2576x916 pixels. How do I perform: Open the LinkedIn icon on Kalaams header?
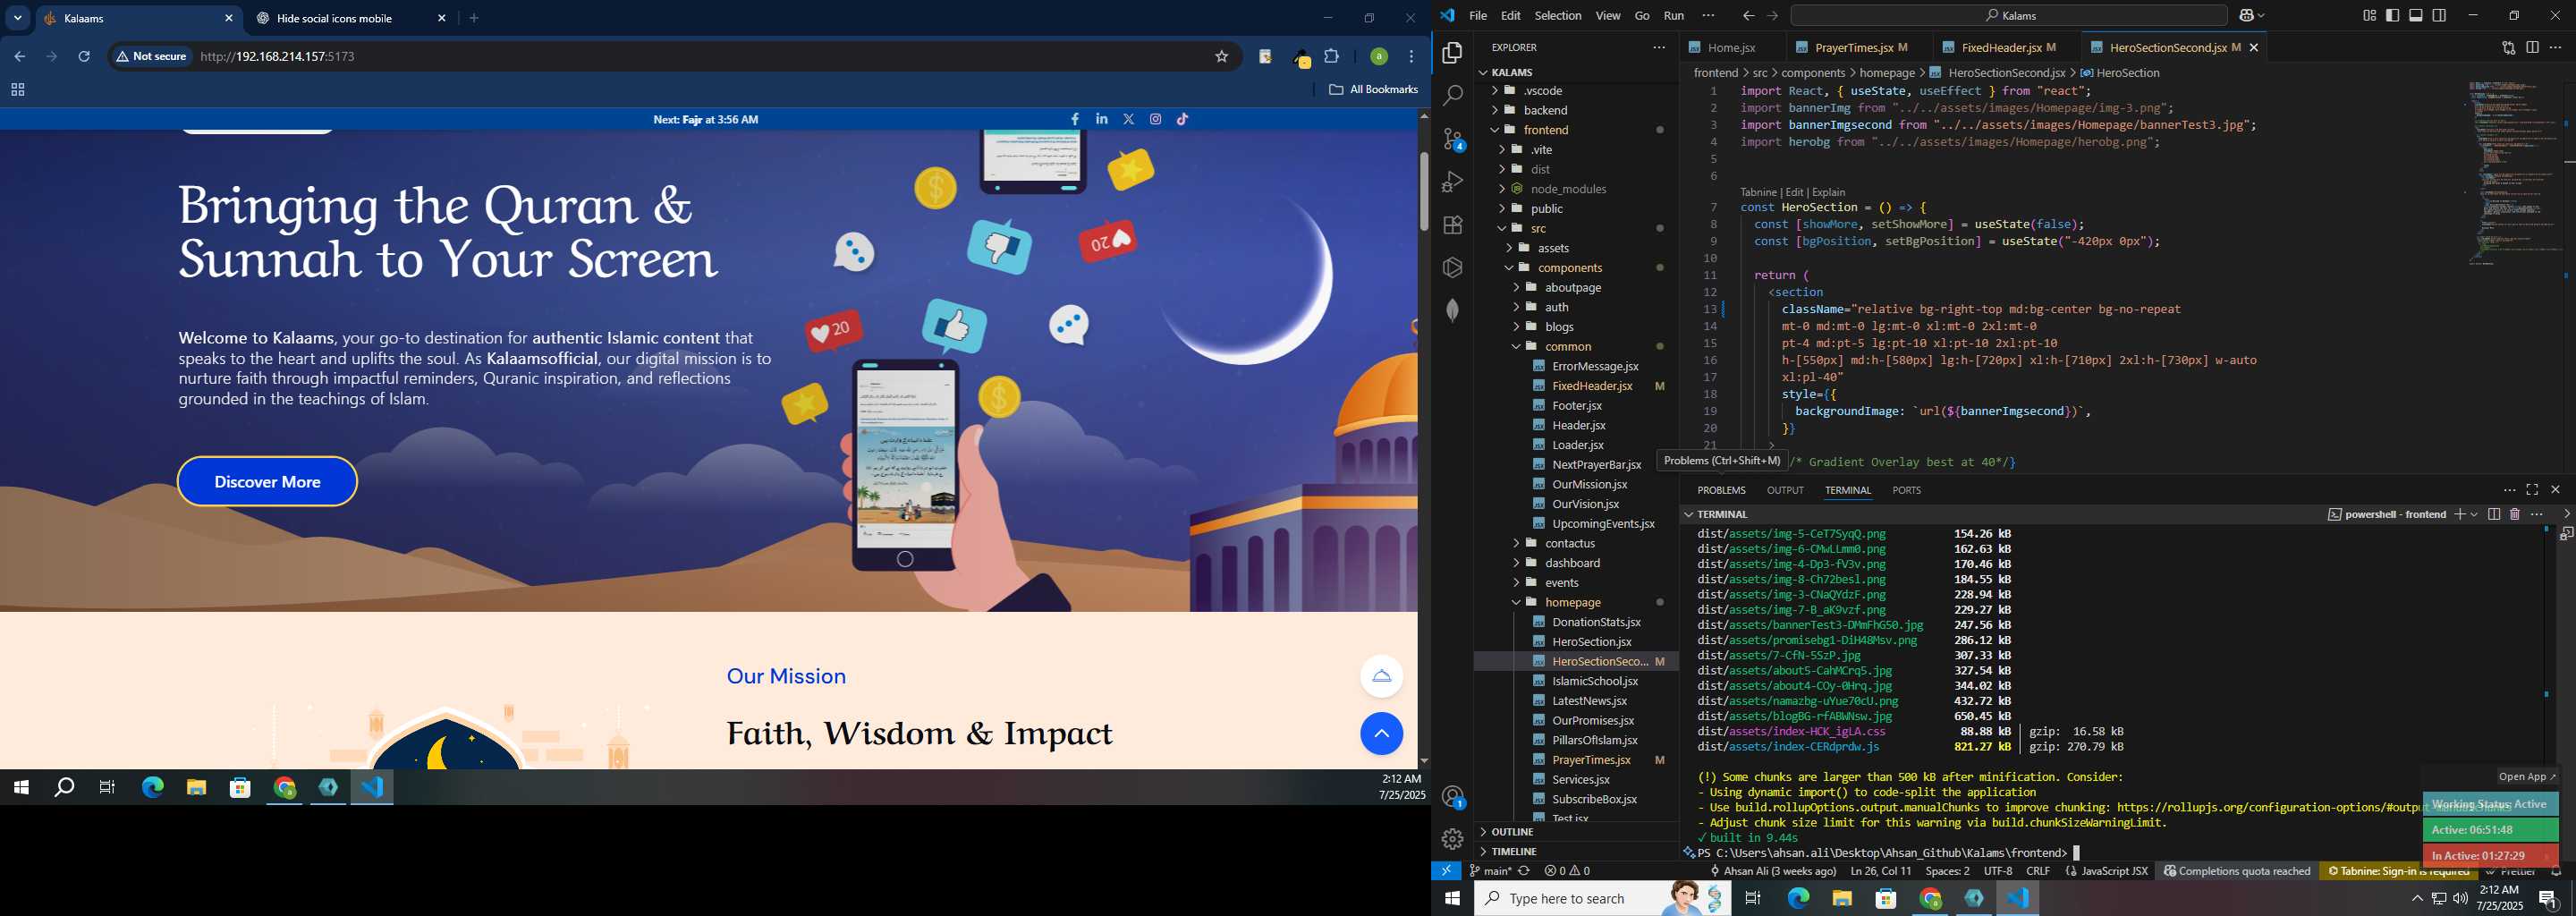tap(1102, 119)
